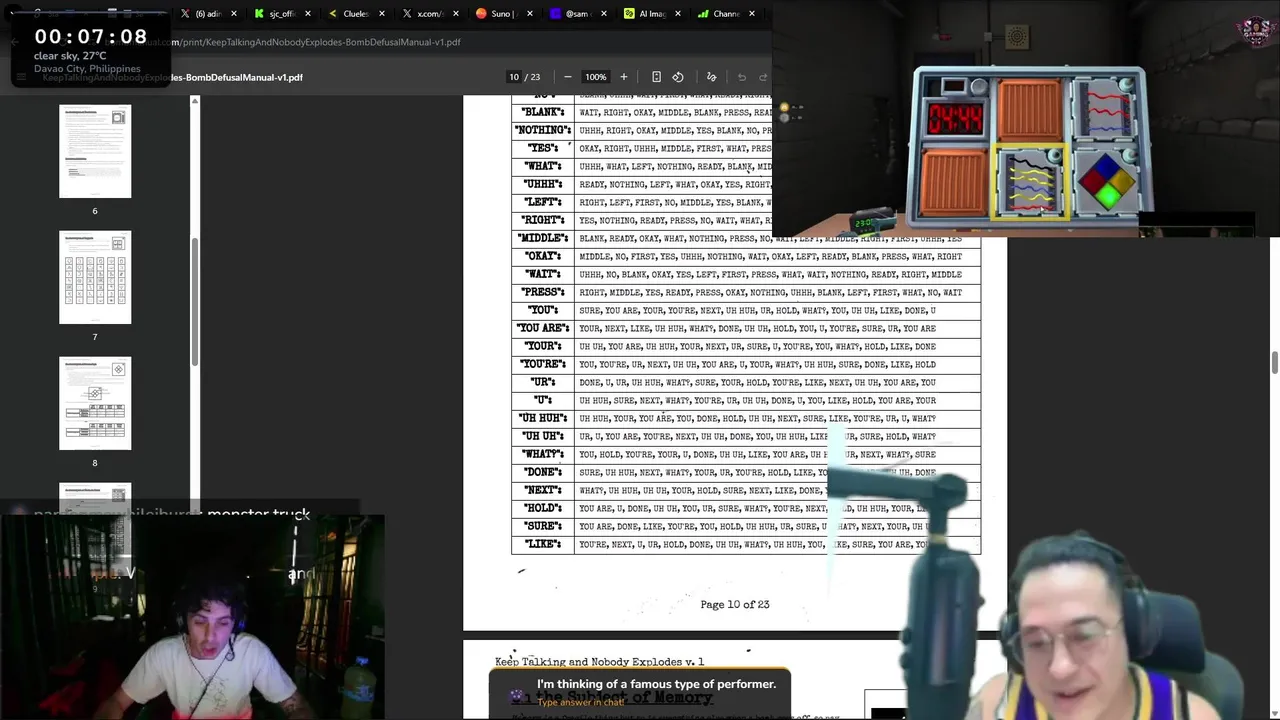
Task: Click the "NOTHING": row label
Action: click(x=543, y=130)
